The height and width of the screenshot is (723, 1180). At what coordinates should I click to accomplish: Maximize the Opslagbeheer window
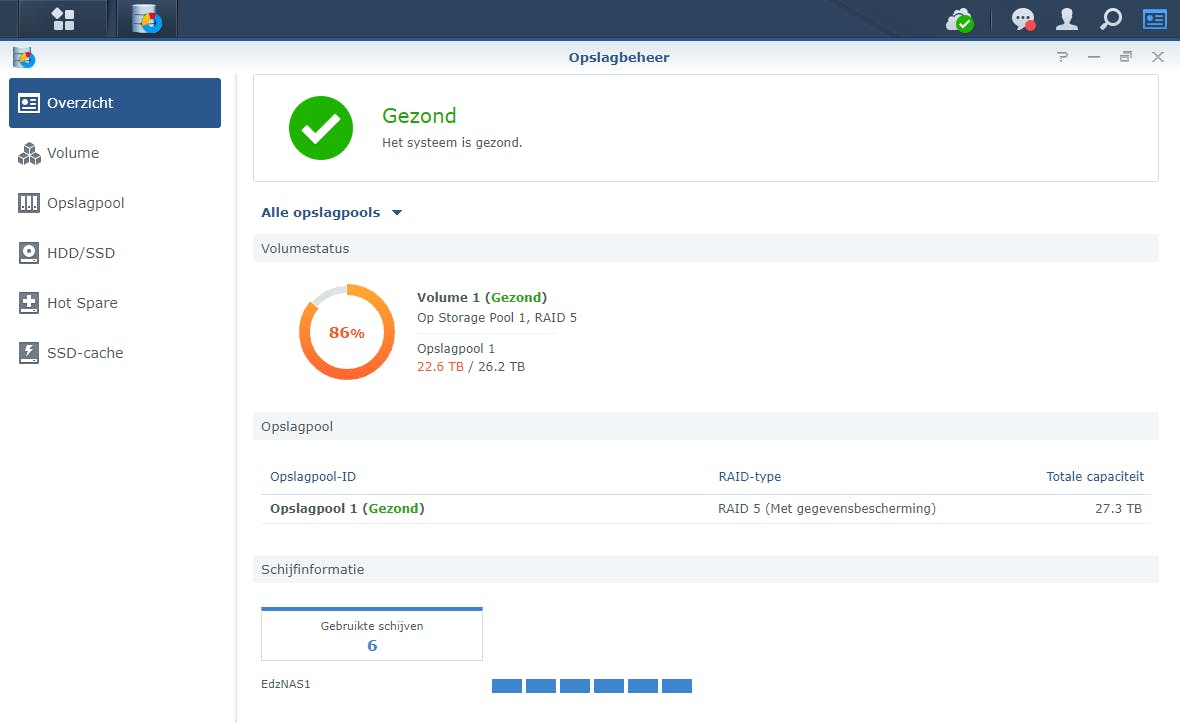[x=1126, y=57]
